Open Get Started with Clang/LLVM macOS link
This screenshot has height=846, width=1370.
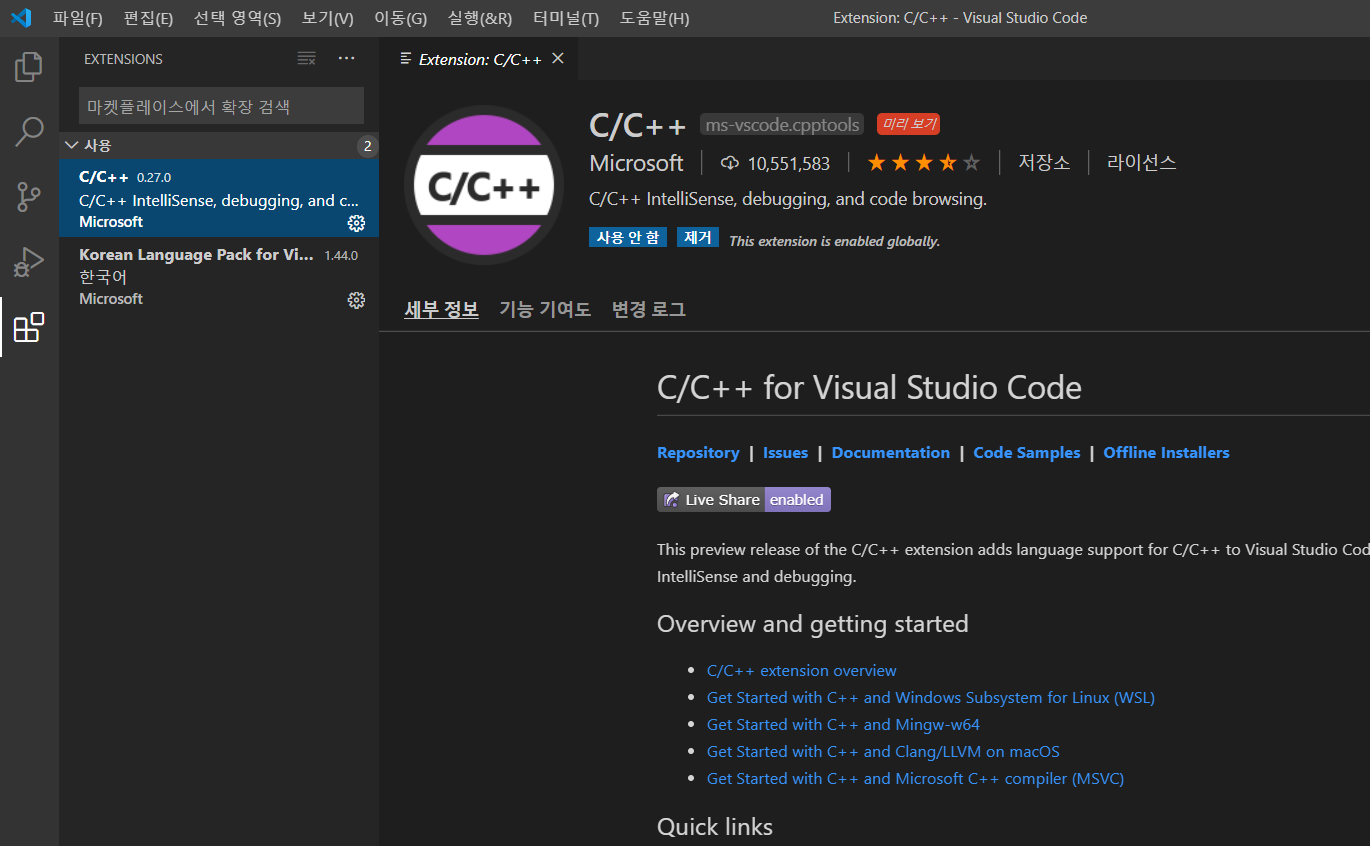pos(883,752)
